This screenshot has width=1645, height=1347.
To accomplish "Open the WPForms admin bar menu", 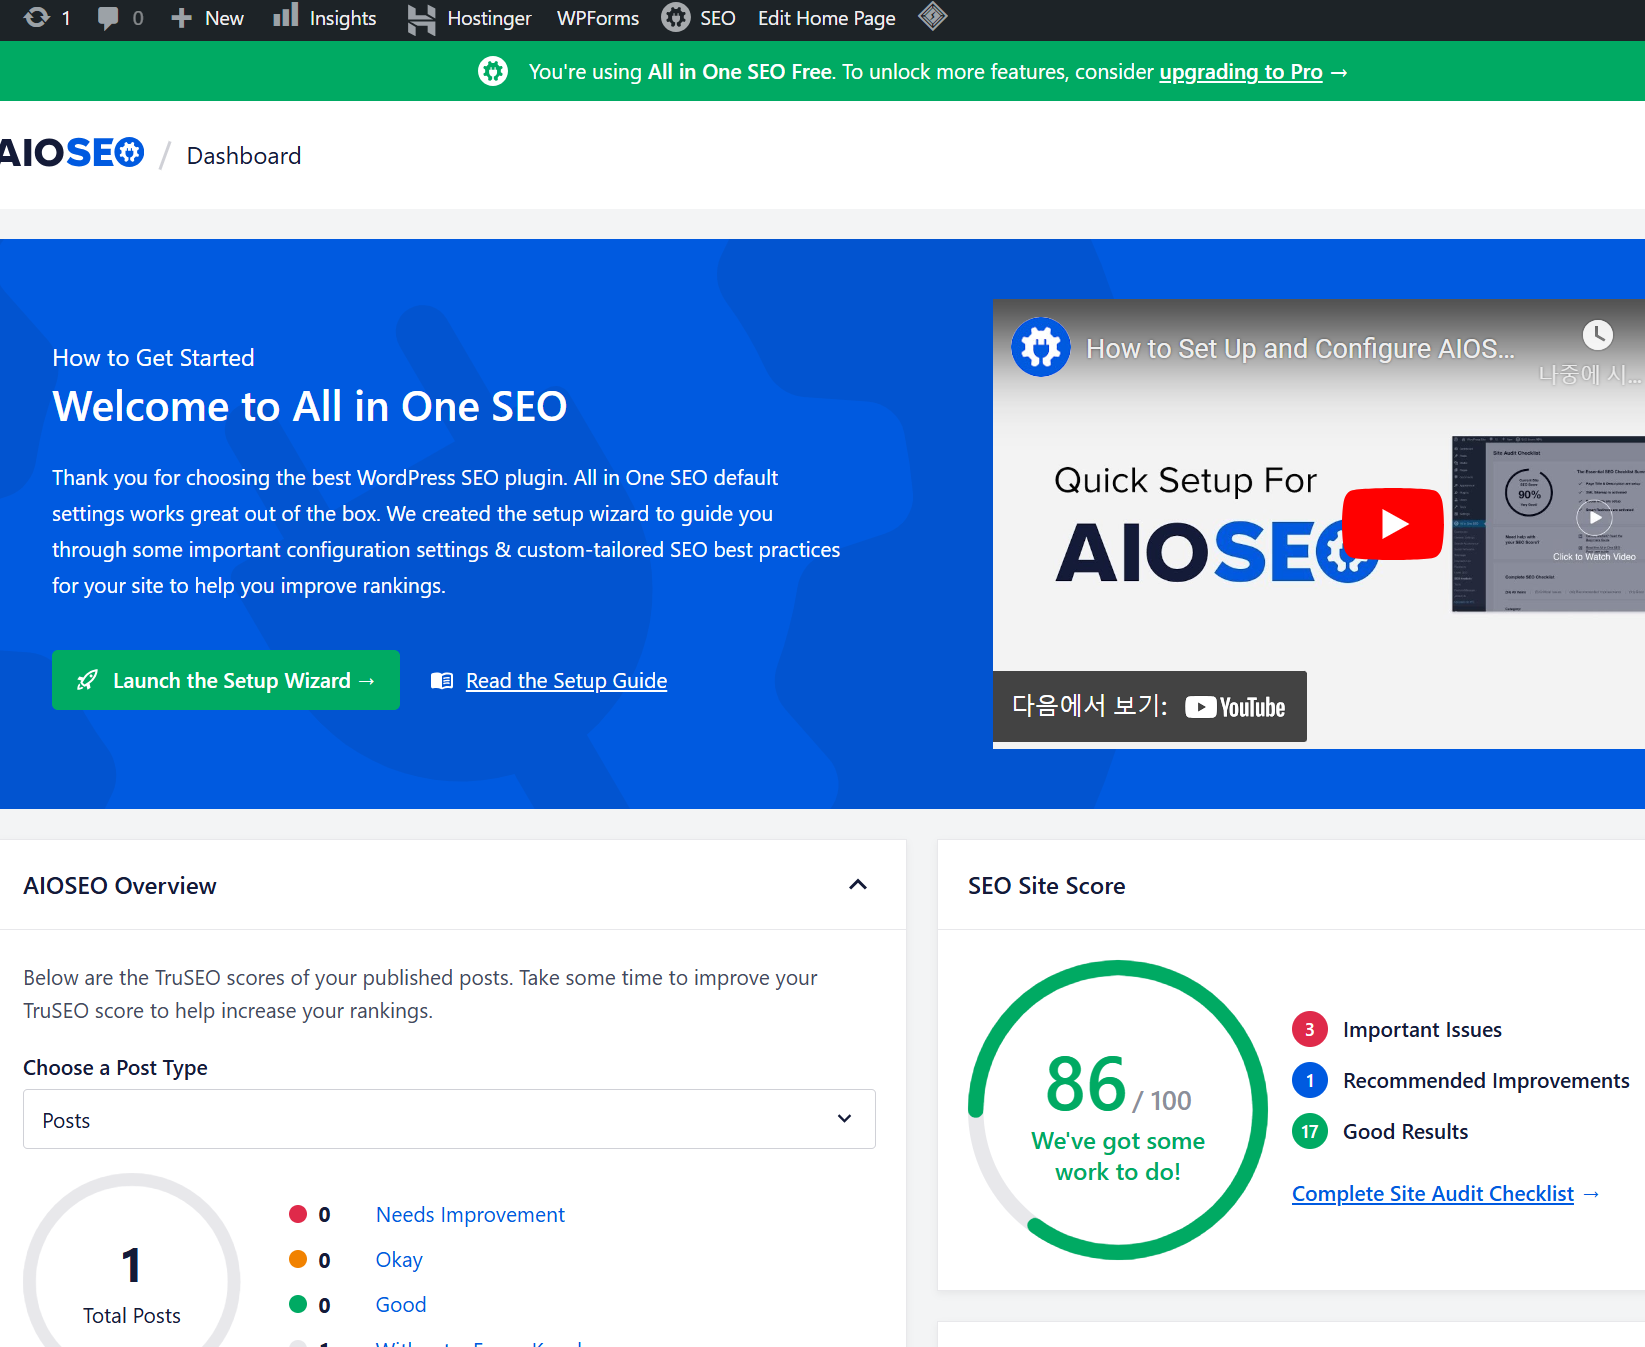I will [x=598, y=18].
